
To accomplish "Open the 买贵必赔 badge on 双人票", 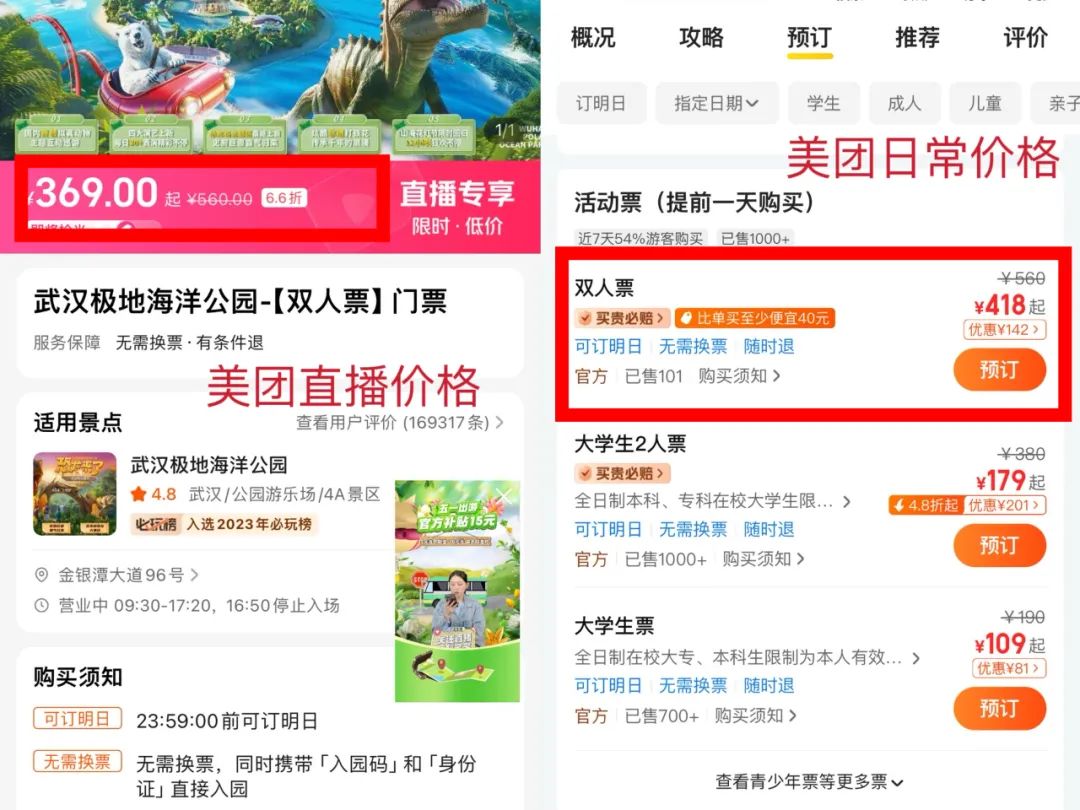I will coord(623,318).
